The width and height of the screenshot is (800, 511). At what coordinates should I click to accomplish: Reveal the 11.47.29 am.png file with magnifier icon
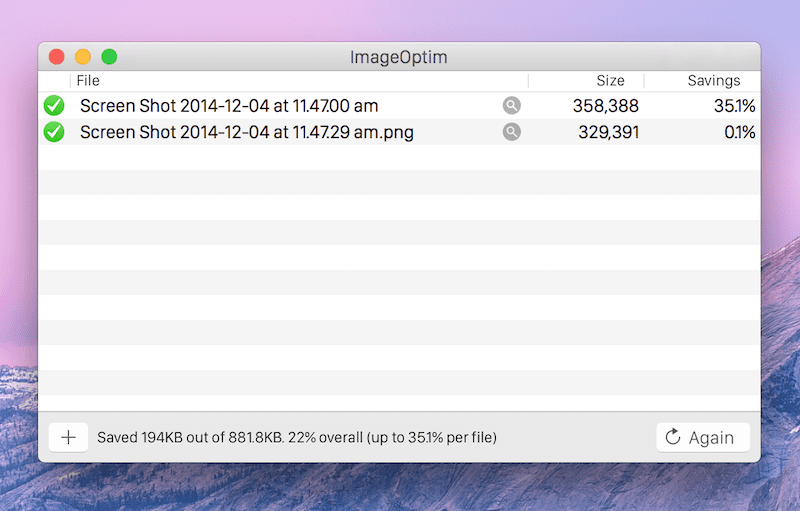[x=511, y=132]
